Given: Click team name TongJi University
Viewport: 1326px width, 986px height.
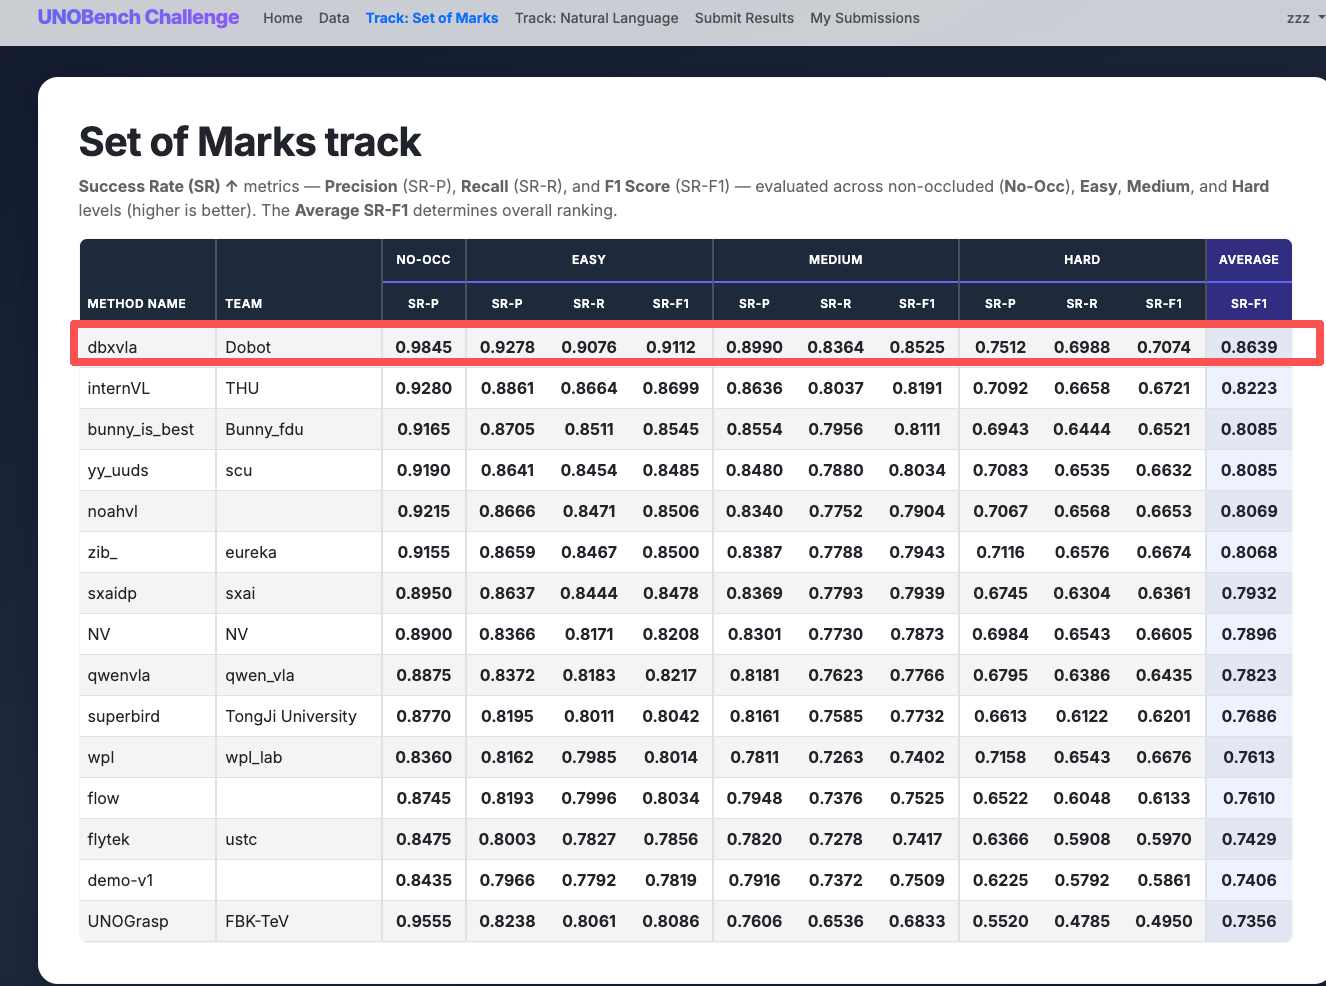Looking at the screenshot, I should (x=291, y=716).
